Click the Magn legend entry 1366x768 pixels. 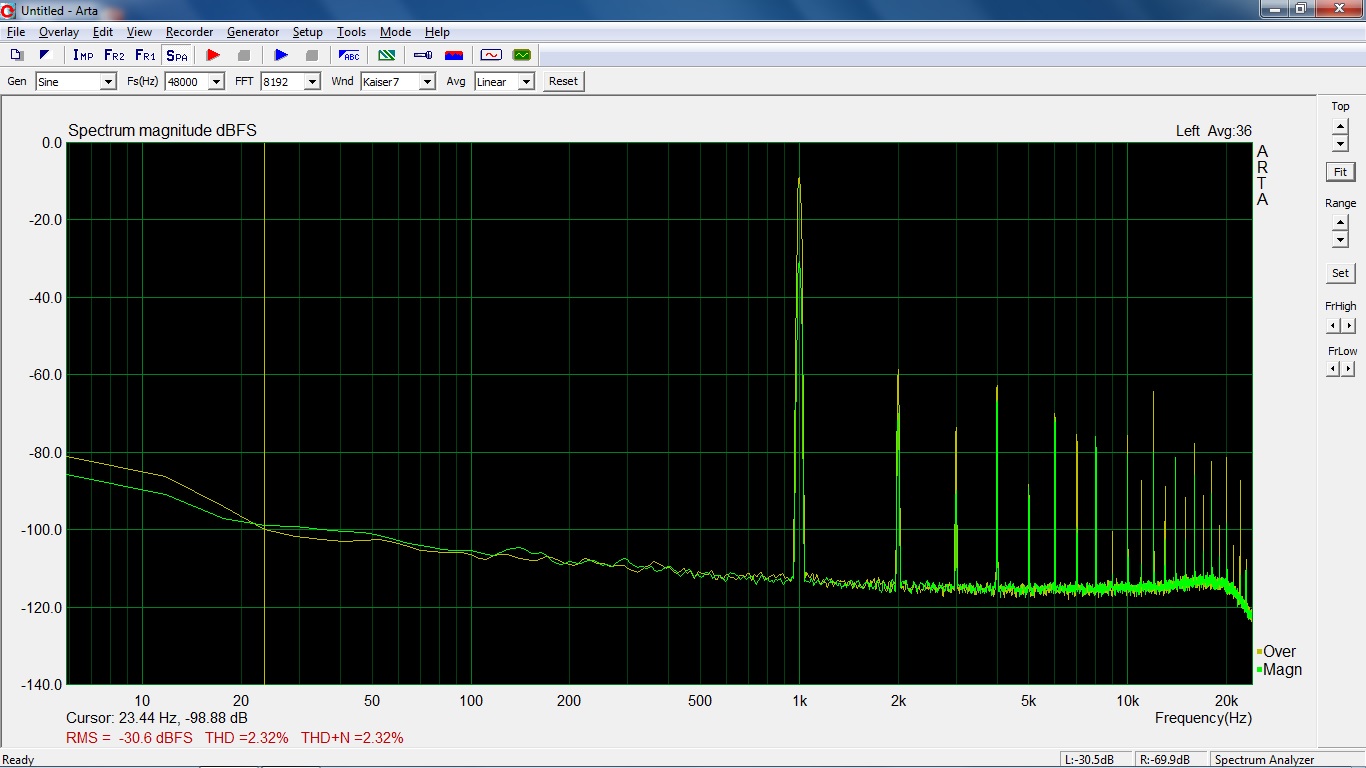coord(1279,670)
